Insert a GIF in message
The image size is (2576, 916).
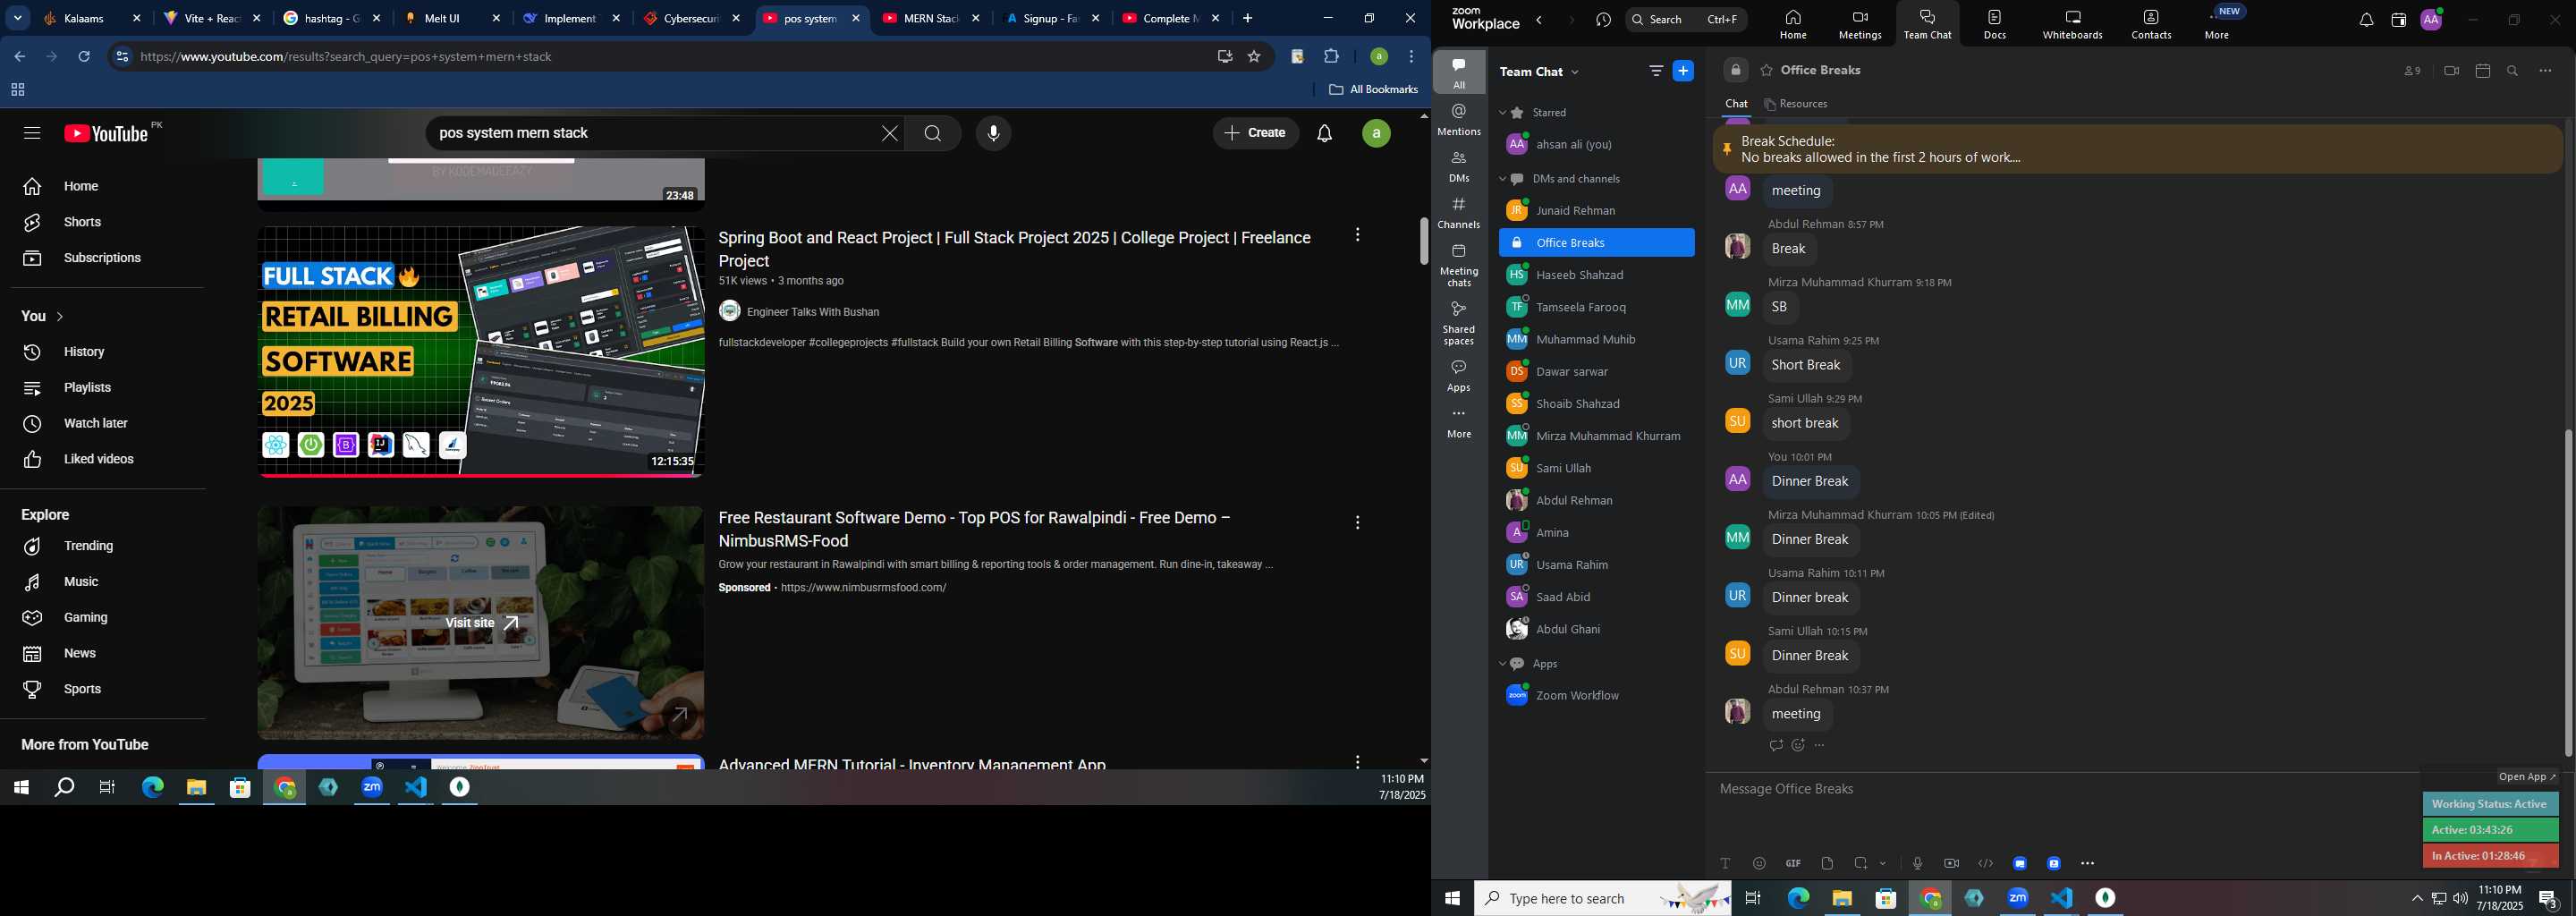[1793, 863]
